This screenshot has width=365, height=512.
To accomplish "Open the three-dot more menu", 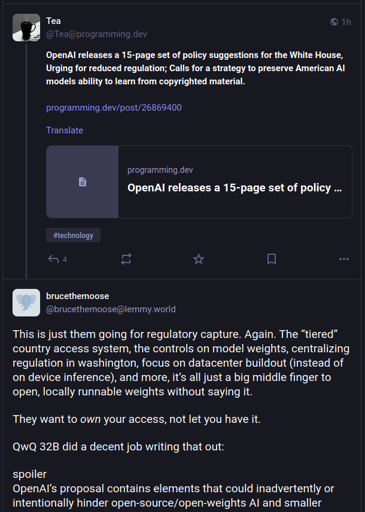I will pyautogui.click(x=344, y=259).
